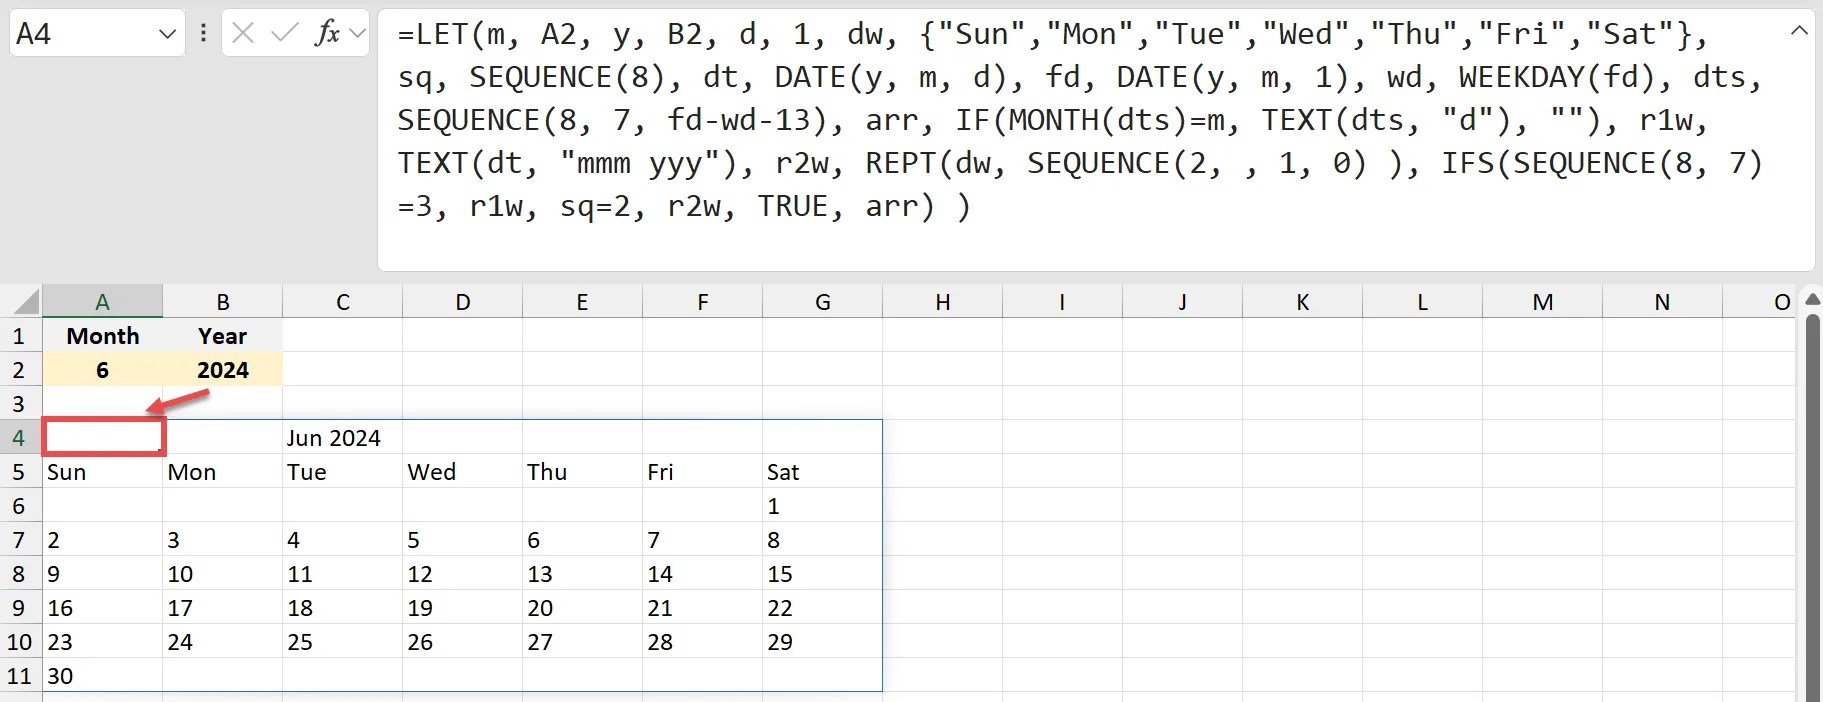This screenshot has height=702, width=1823.
Task: Select row 8 header
Action: 20,574
